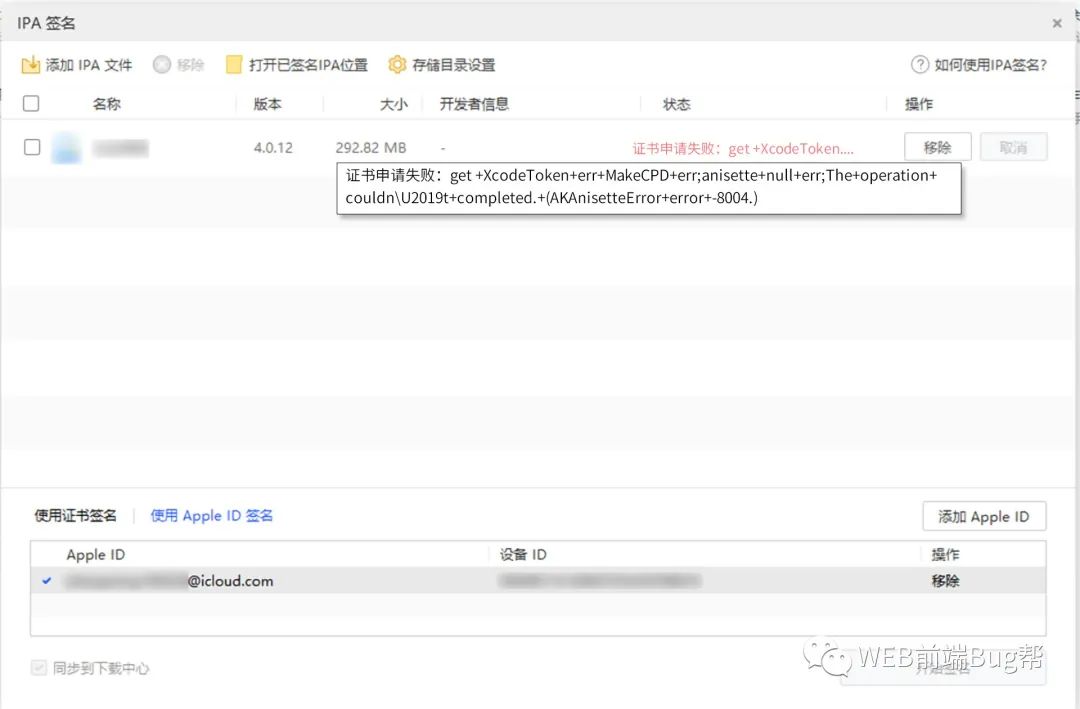Click the app icon thumbnail in the list
This screenshot has width=1080, height=709.
click(66, 147)
